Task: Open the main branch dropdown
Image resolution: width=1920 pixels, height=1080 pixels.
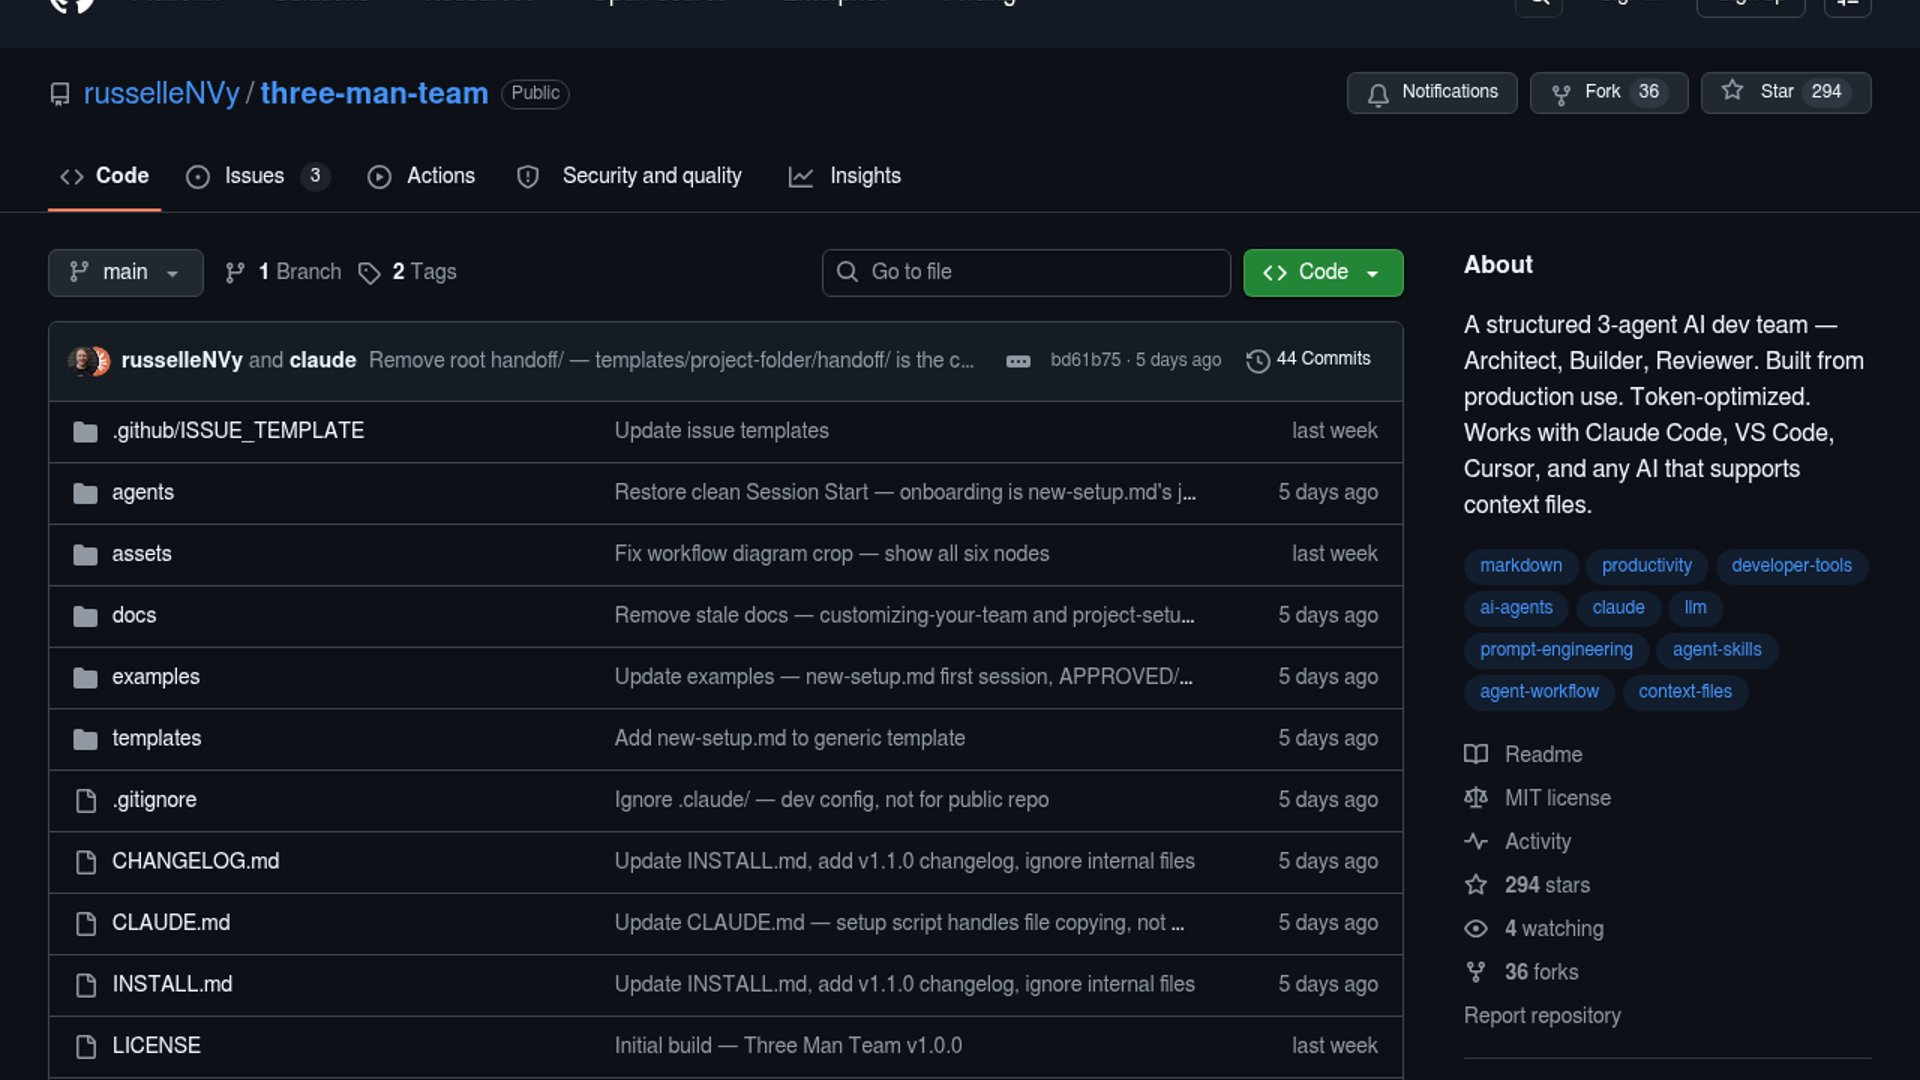Action: [x=125, y=272]
